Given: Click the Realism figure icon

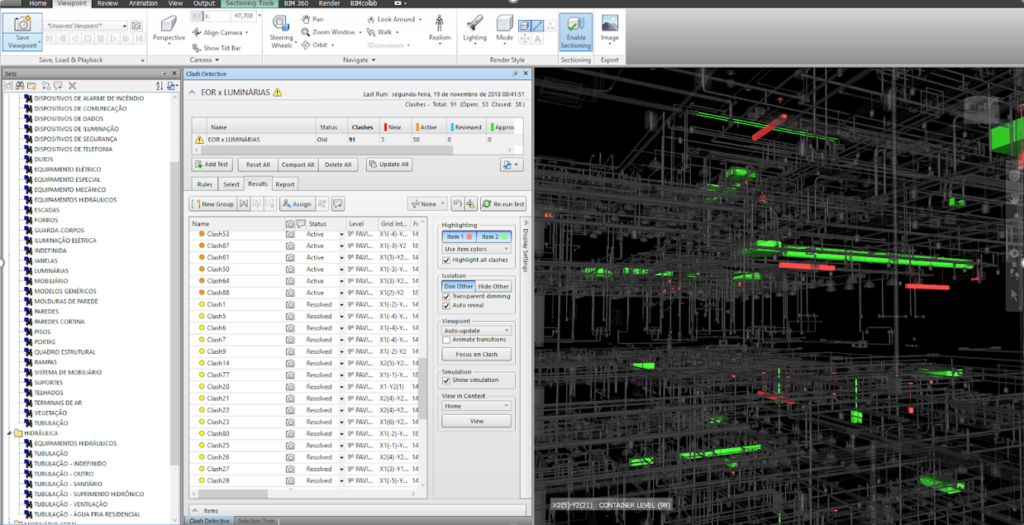Looking at the screenshot, I should [440, 24].
